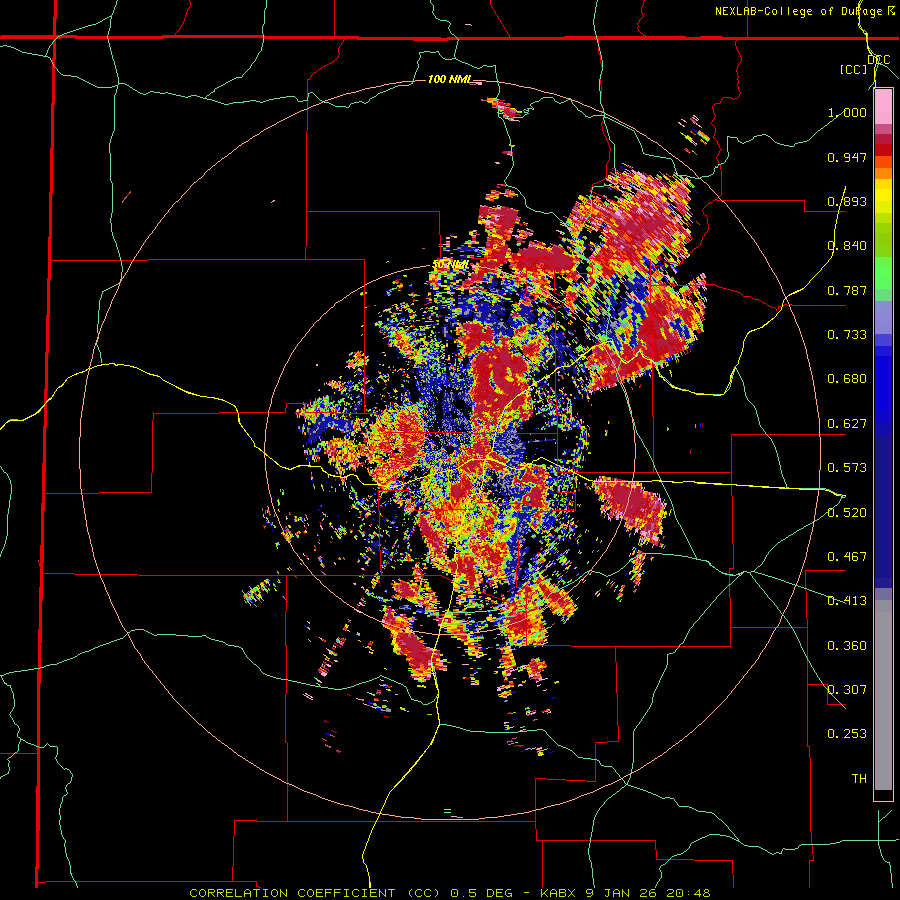Click the 50 NMI range ring label
Viewport: 900px width, 900px height.
[451, 265]
